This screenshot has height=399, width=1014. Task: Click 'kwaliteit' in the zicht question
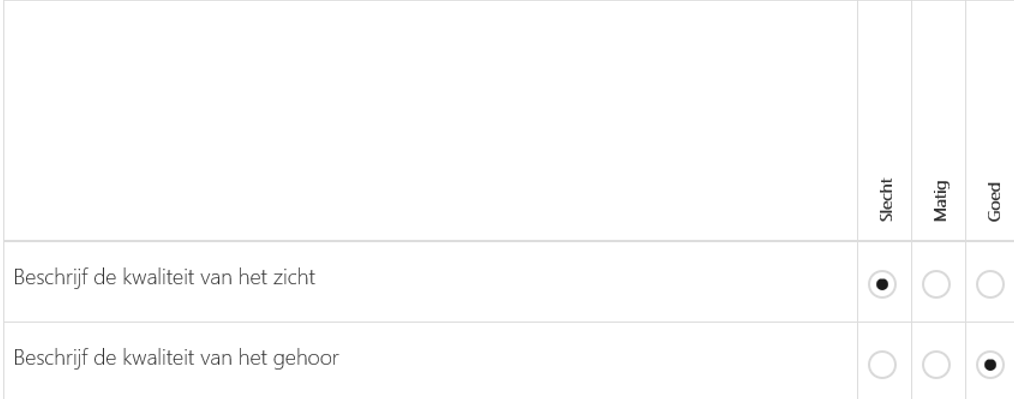point(158,277)
